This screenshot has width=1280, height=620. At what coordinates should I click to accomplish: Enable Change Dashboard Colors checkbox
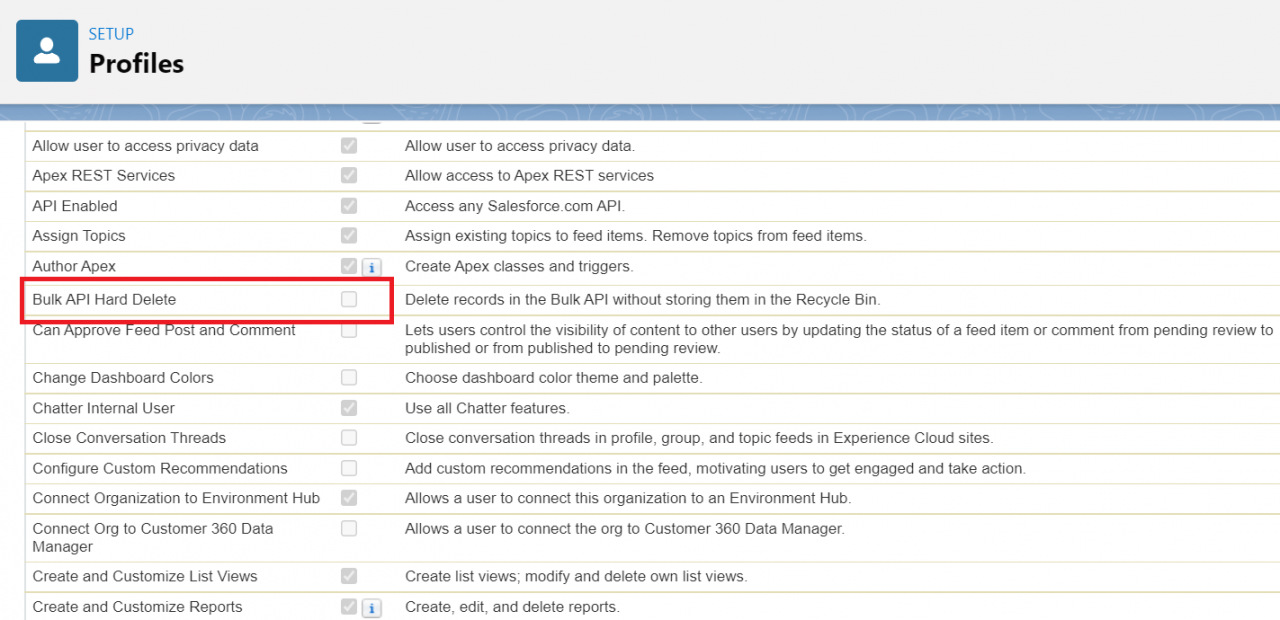349,378
